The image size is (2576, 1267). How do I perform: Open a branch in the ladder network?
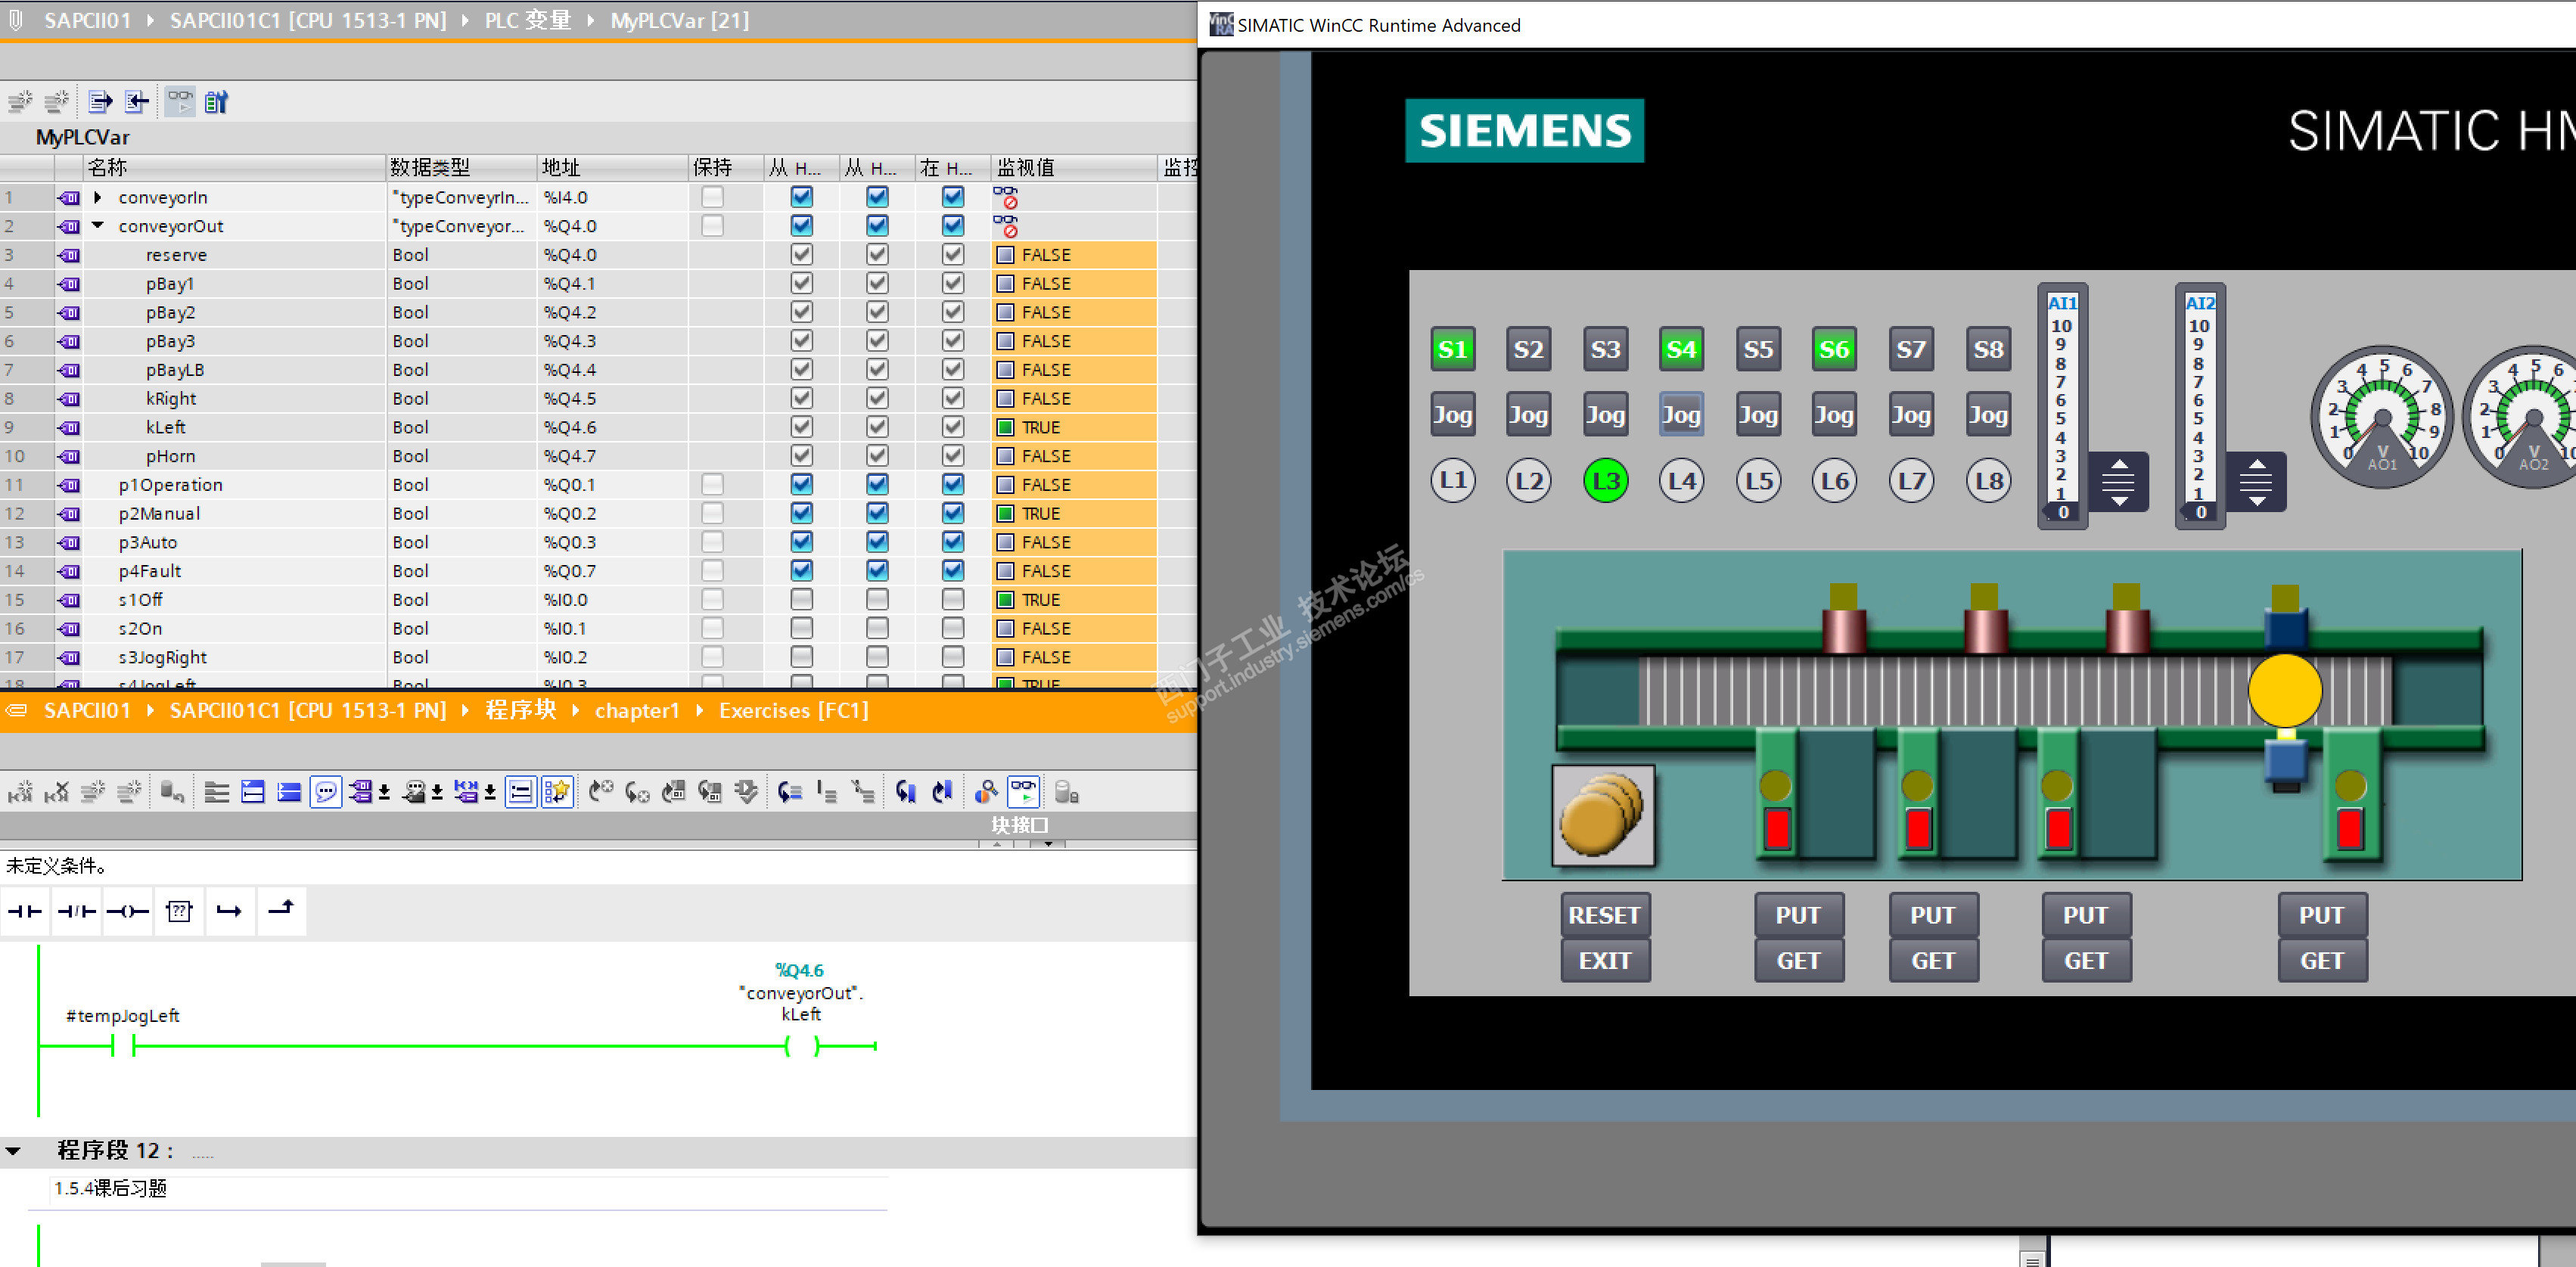[229, 911]
